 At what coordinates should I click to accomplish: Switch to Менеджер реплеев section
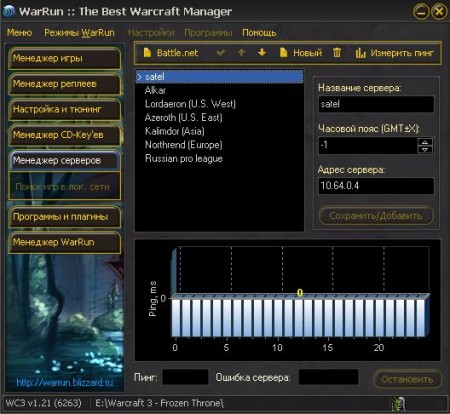pos(64,84)
